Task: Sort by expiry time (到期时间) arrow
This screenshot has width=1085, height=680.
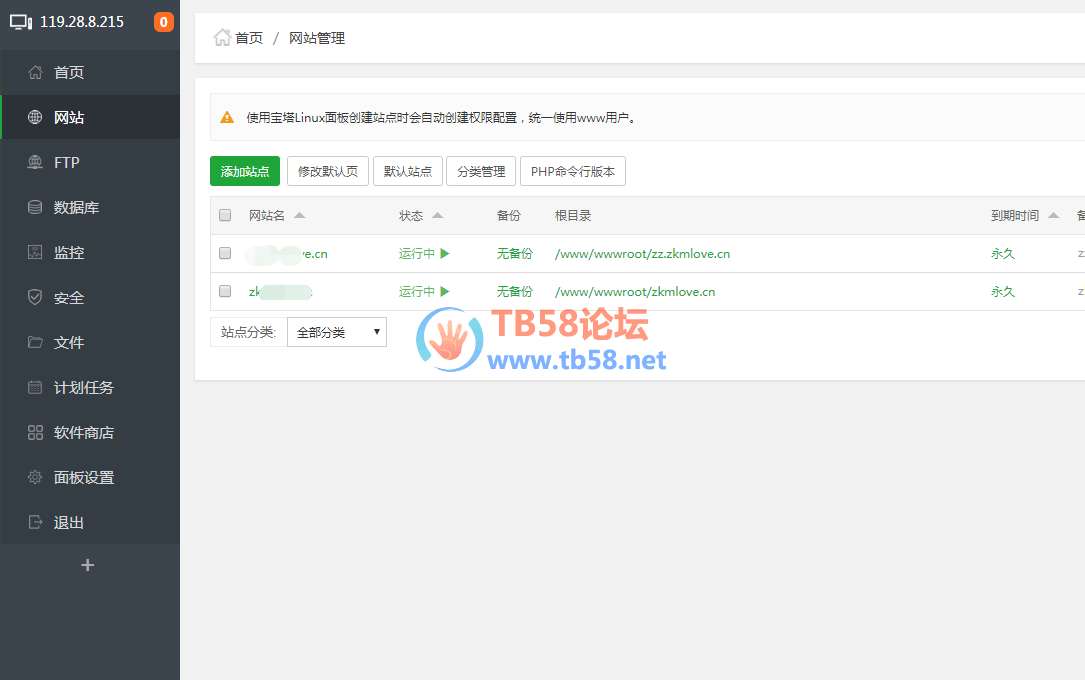Action: (x=1053, y=215)
